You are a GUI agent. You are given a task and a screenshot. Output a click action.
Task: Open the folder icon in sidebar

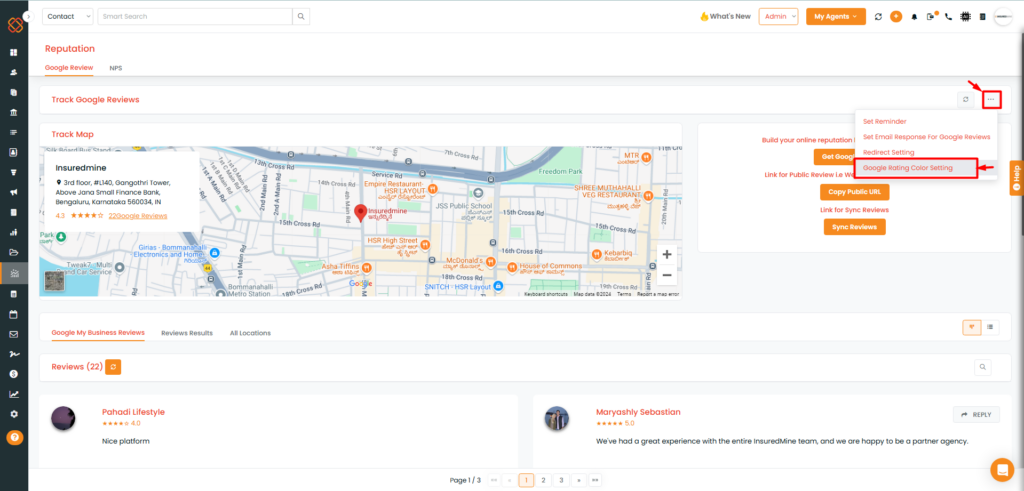14,253
